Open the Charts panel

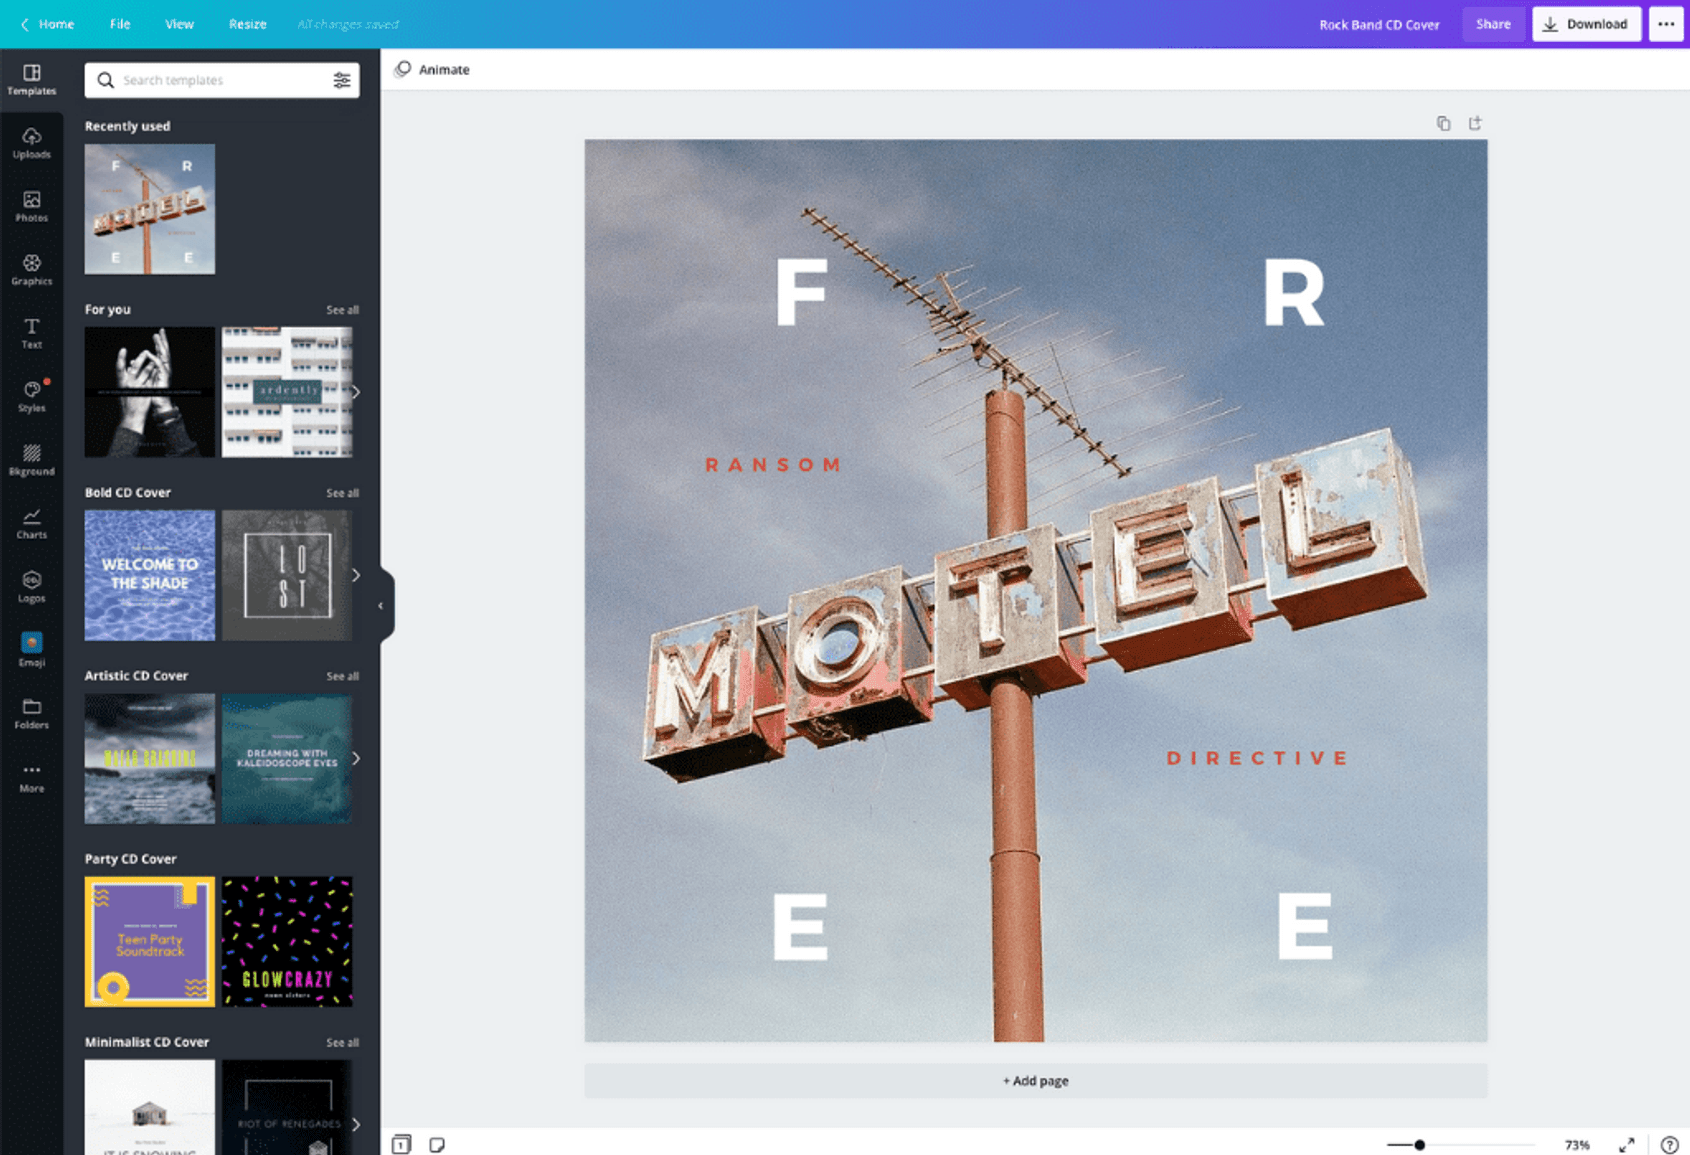tap(32, 524)
